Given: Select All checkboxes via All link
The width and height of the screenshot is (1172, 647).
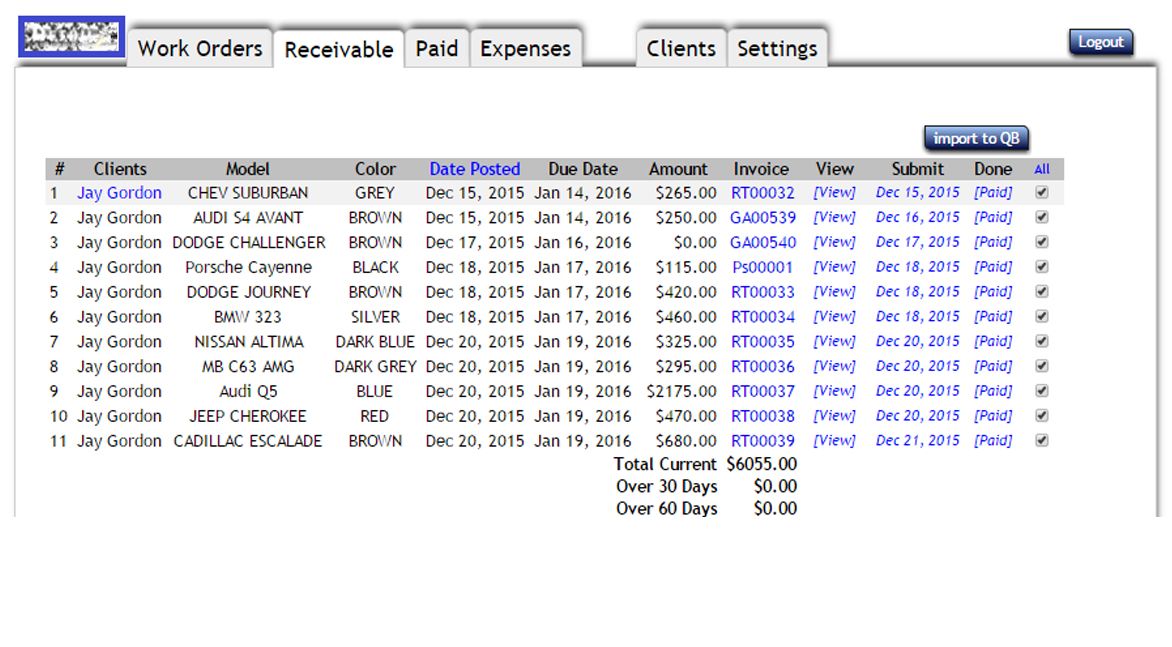Looking at the screenshot, I should 1042,169.
